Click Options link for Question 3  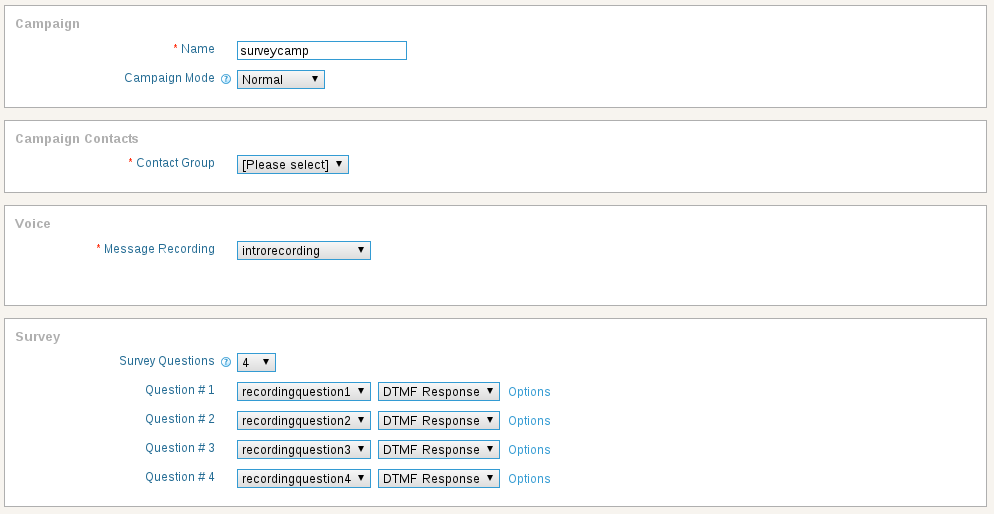[529, 450]
